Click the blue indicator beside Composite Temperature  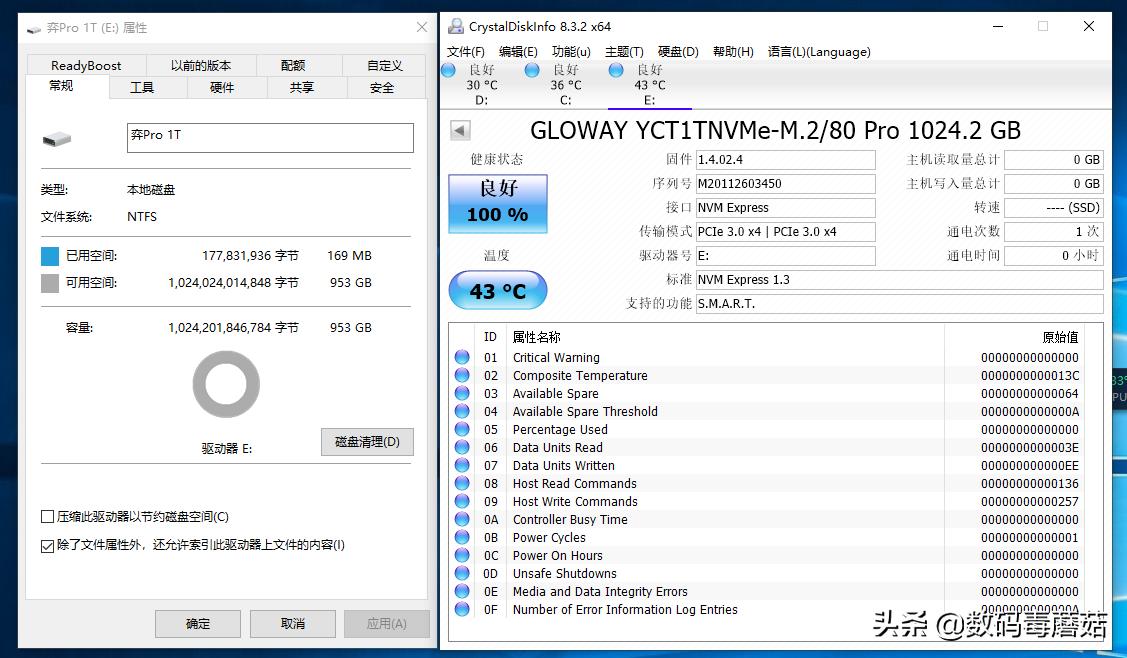pos(461,375)
